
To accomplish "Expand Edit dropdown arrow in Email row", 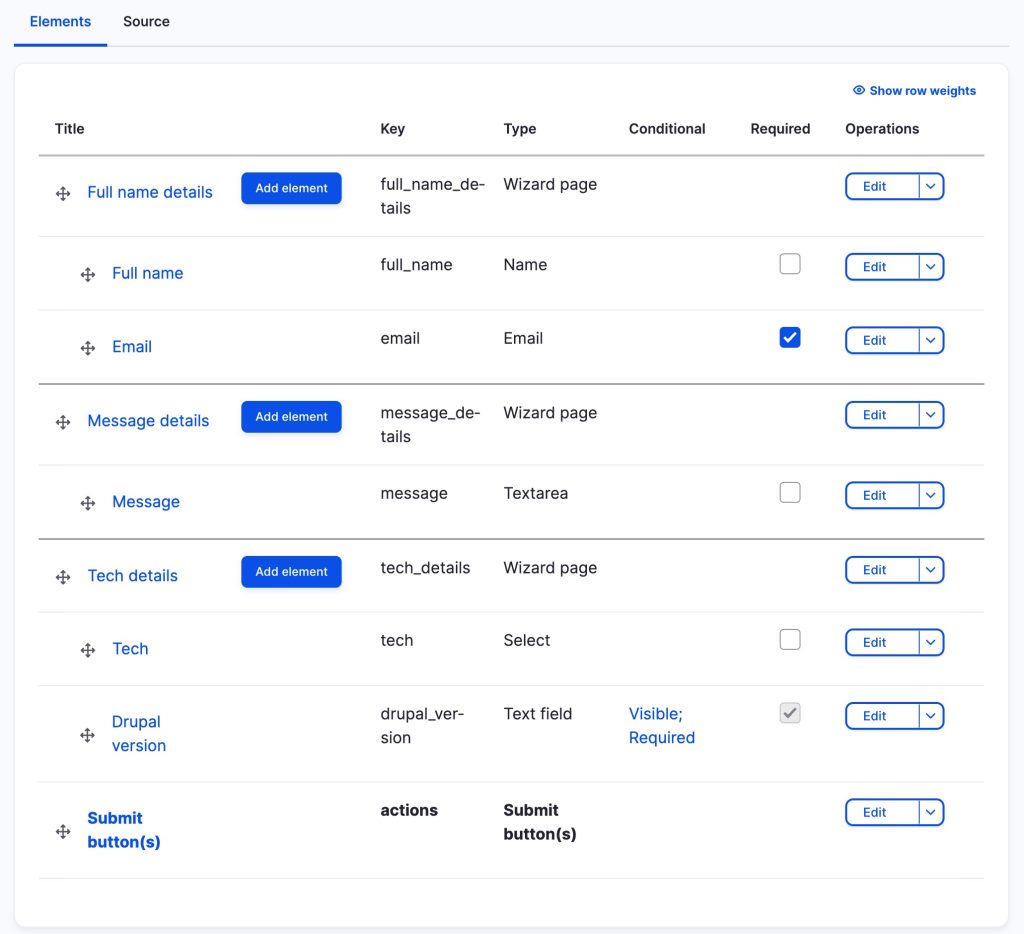I will pyautogui.click(x=931, y=340).
